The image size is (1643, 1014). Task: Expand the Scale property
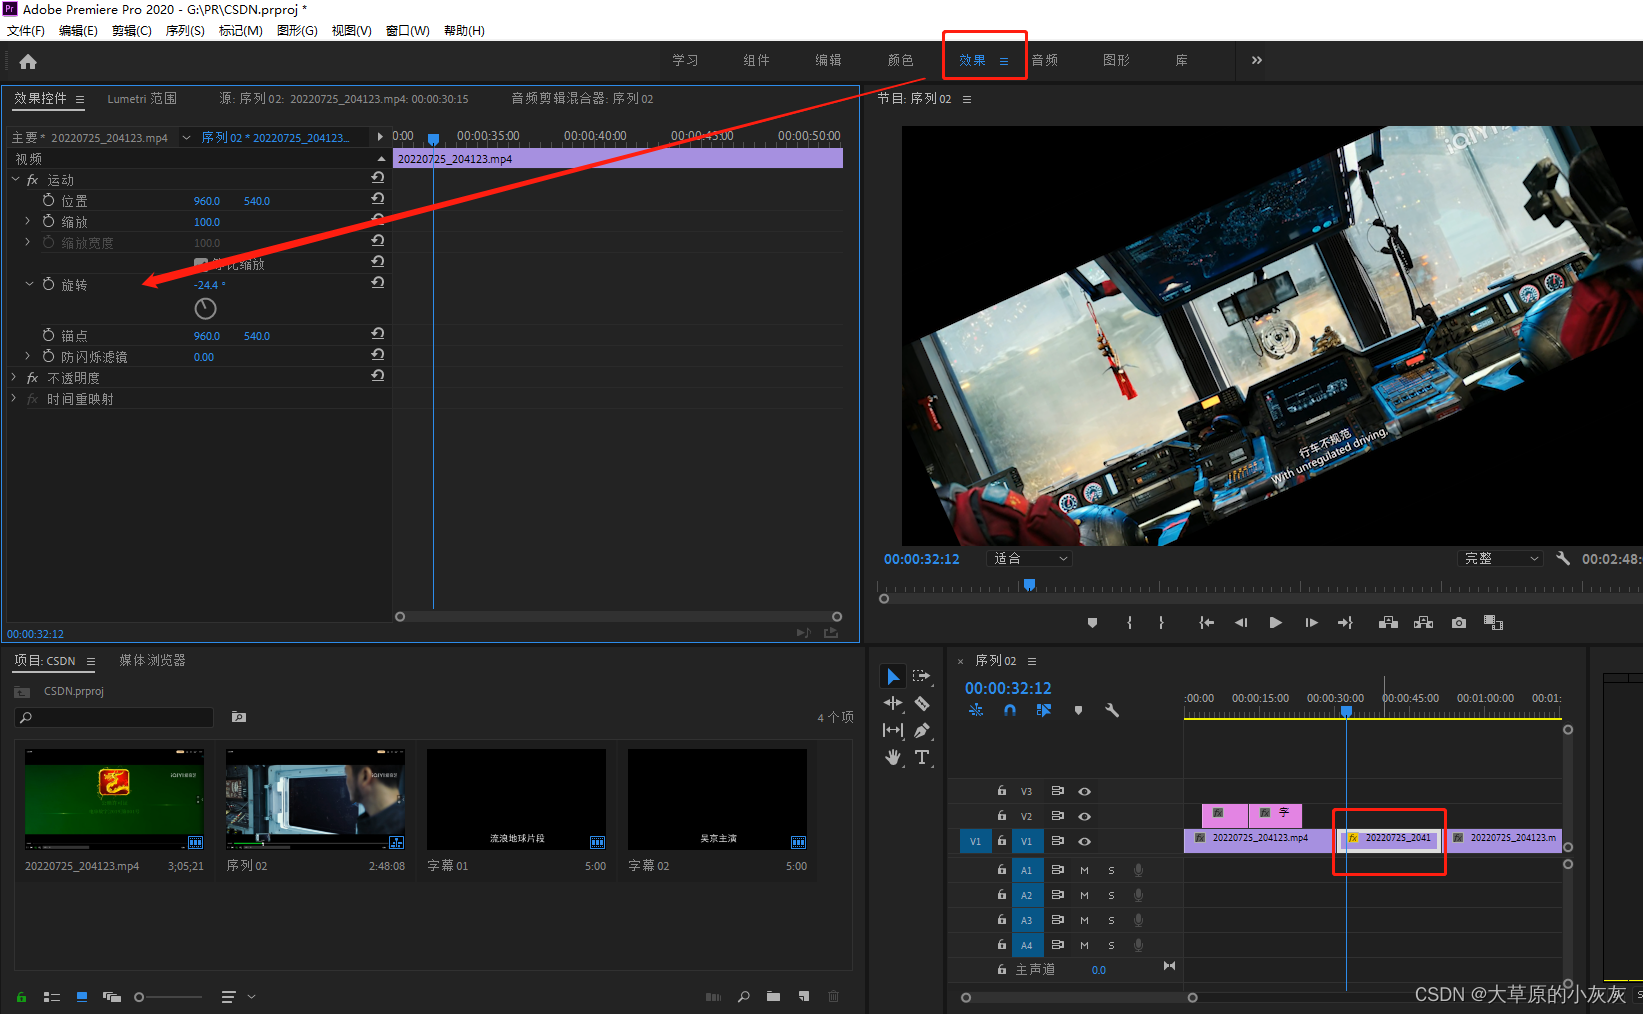click(x=27, y=221)
